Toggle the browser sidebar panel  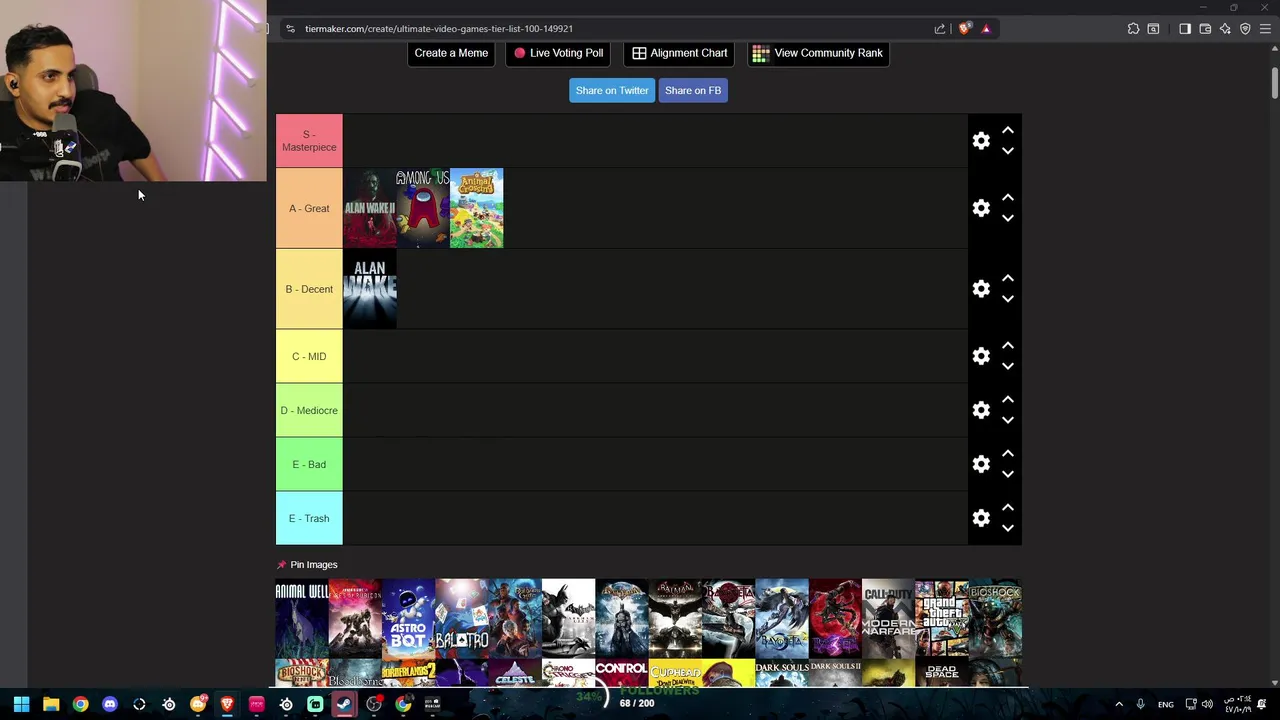(1185, 29)
